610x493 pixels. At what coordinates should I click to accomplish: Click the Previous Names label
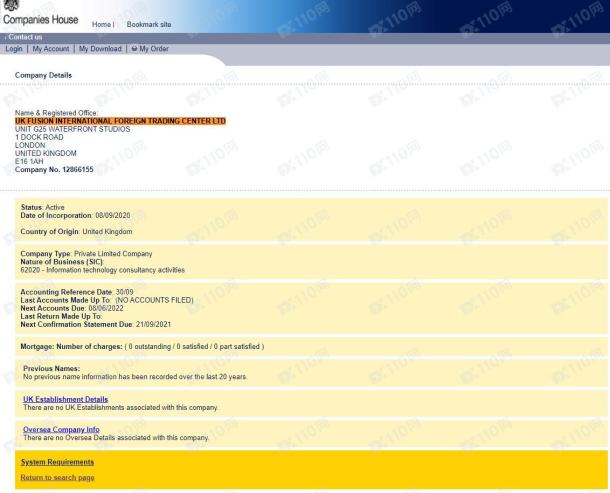tap(51, 368)
